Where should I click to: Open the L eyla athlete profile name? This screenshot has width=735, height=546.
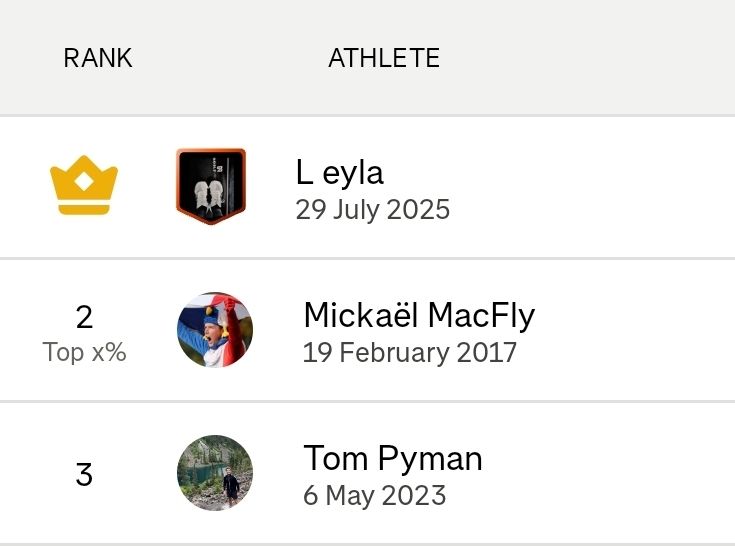coord(340,172)
